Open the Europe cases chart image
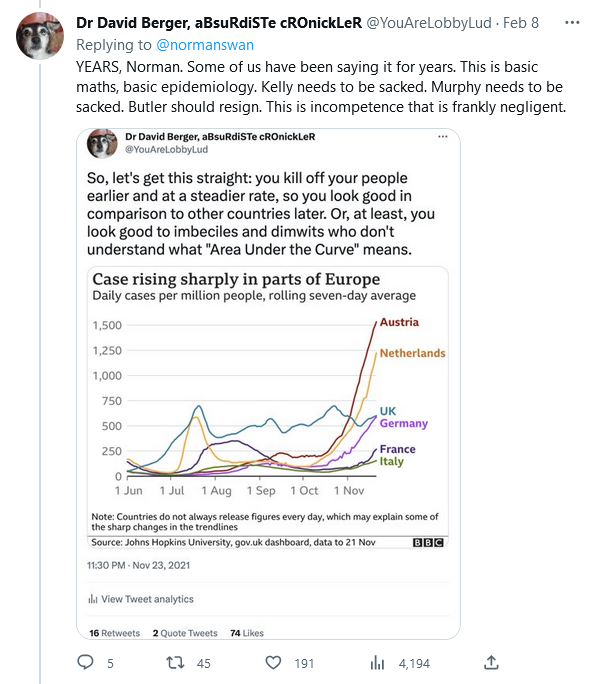 (x=268, y=407)
